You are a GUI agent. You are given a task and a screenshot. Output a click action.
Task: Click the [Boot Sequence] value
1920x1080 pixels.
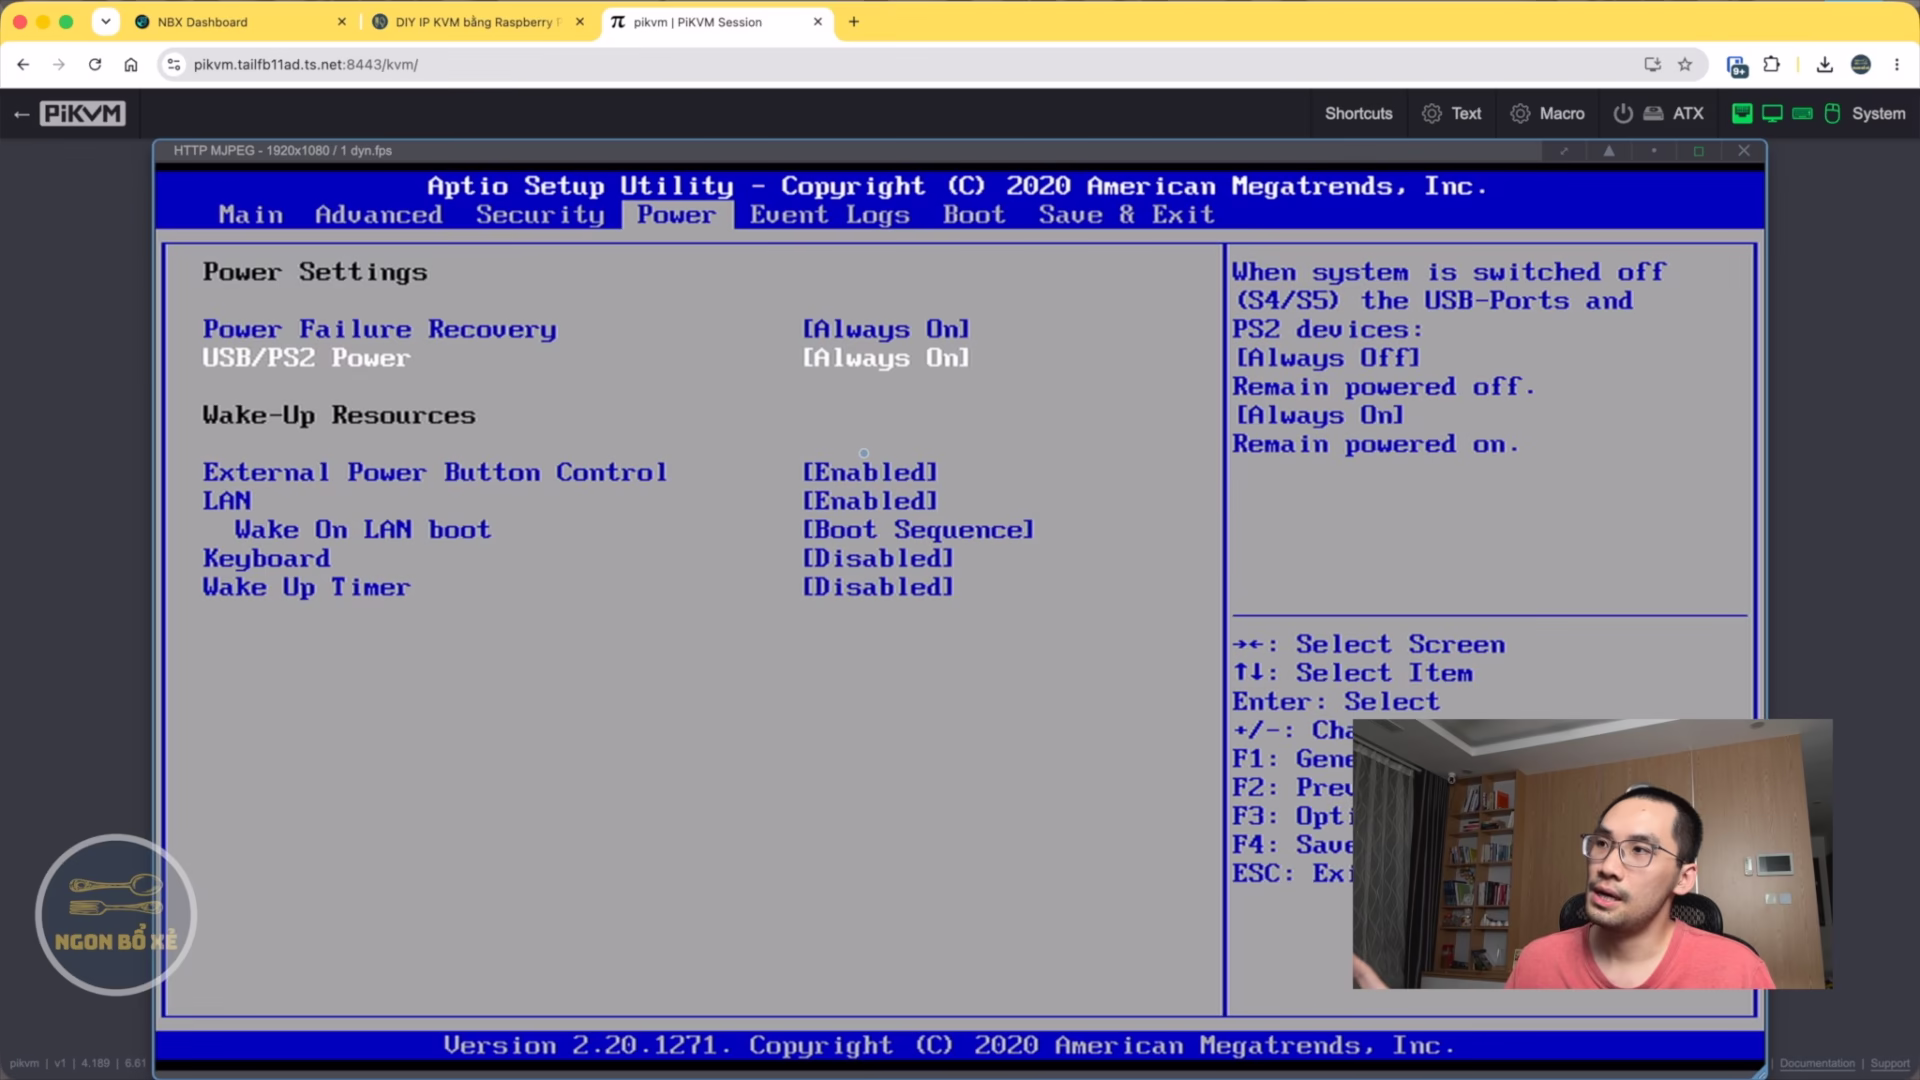(x=918, y=530)
